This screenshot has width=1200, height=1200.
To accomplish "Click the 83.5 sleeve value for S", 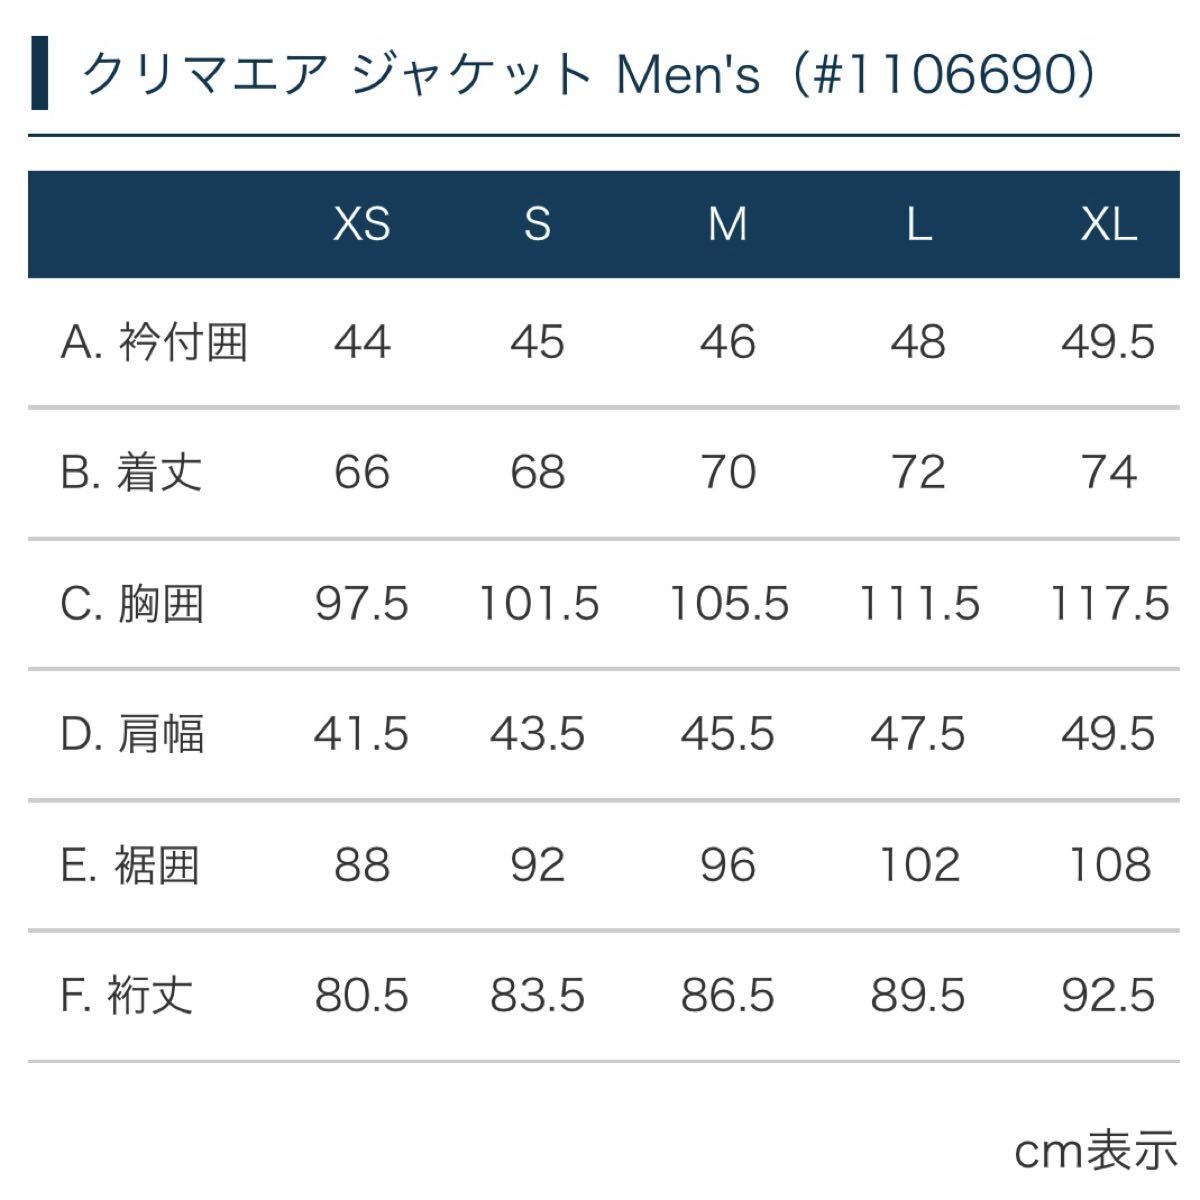I will coord(537,996).
